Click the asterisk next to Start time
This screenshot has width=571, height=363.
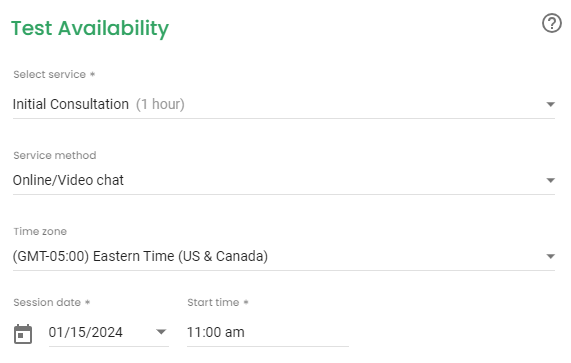(x=246, y=302)
